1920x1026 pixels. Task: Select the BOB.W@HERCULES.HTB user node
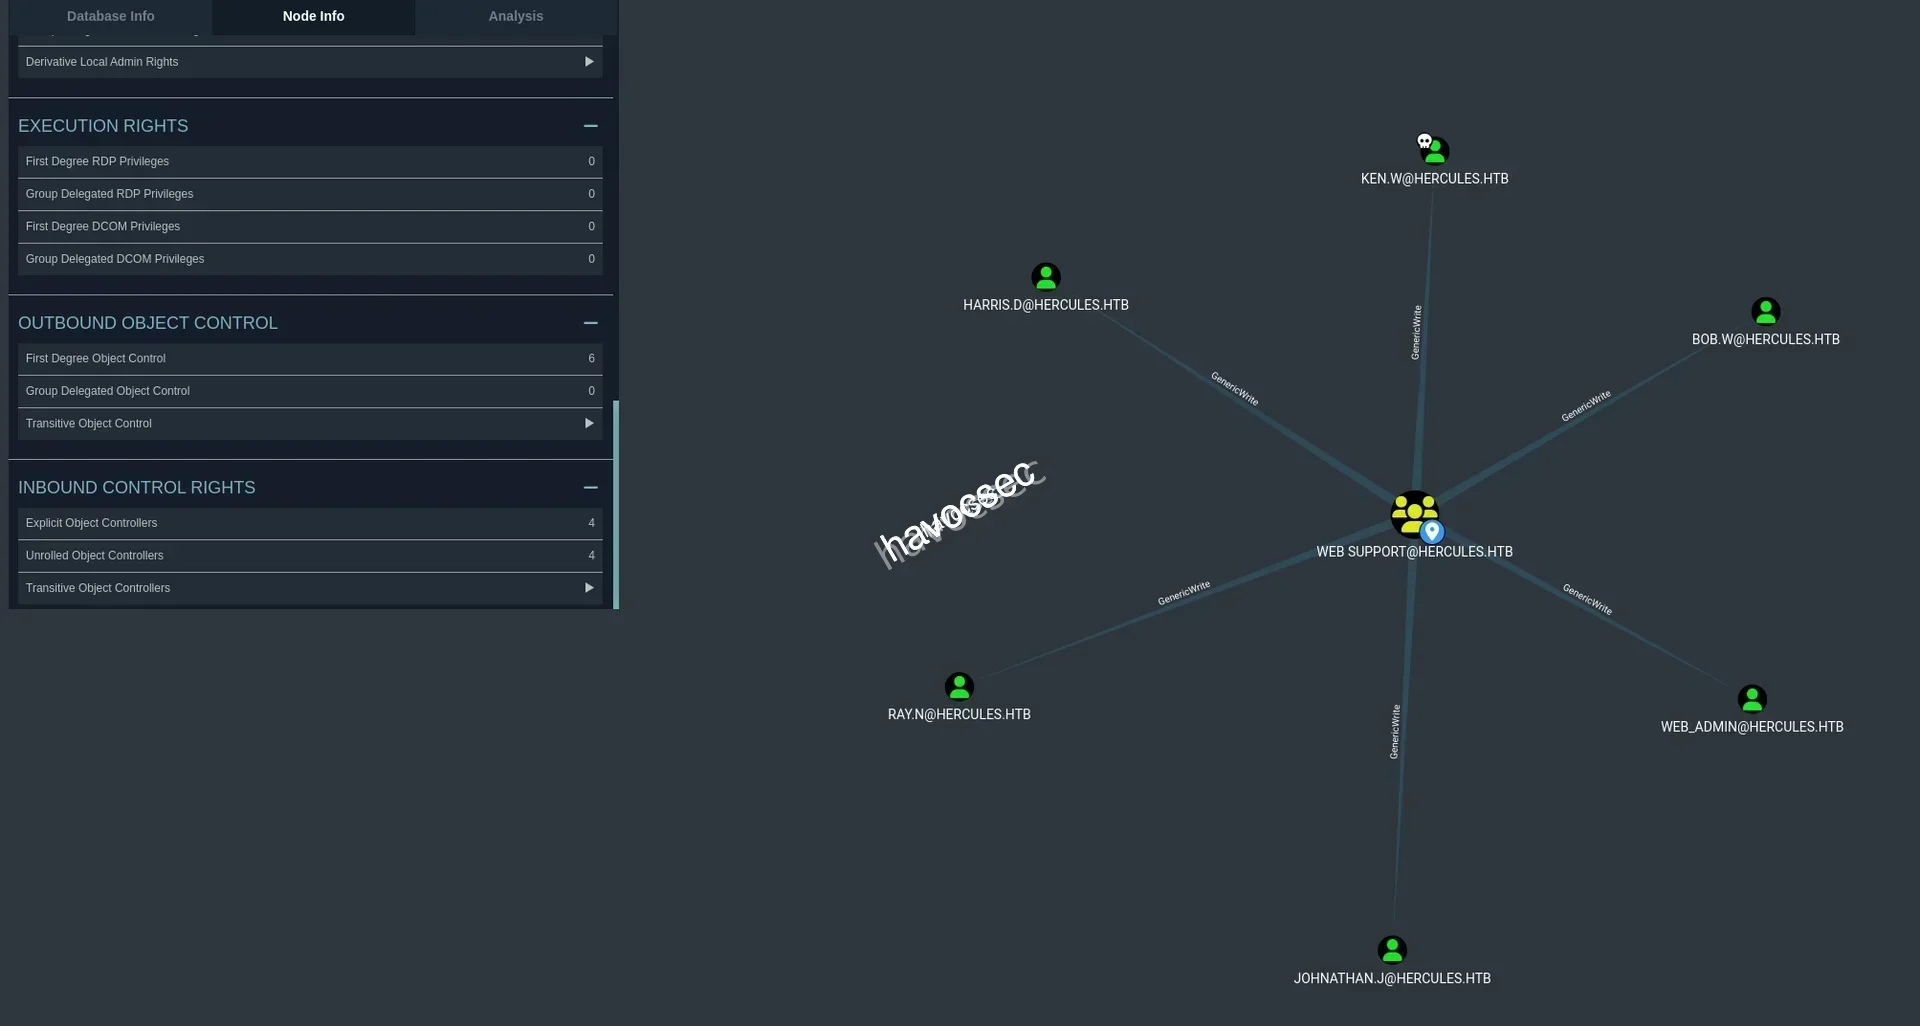(1765, 312)
